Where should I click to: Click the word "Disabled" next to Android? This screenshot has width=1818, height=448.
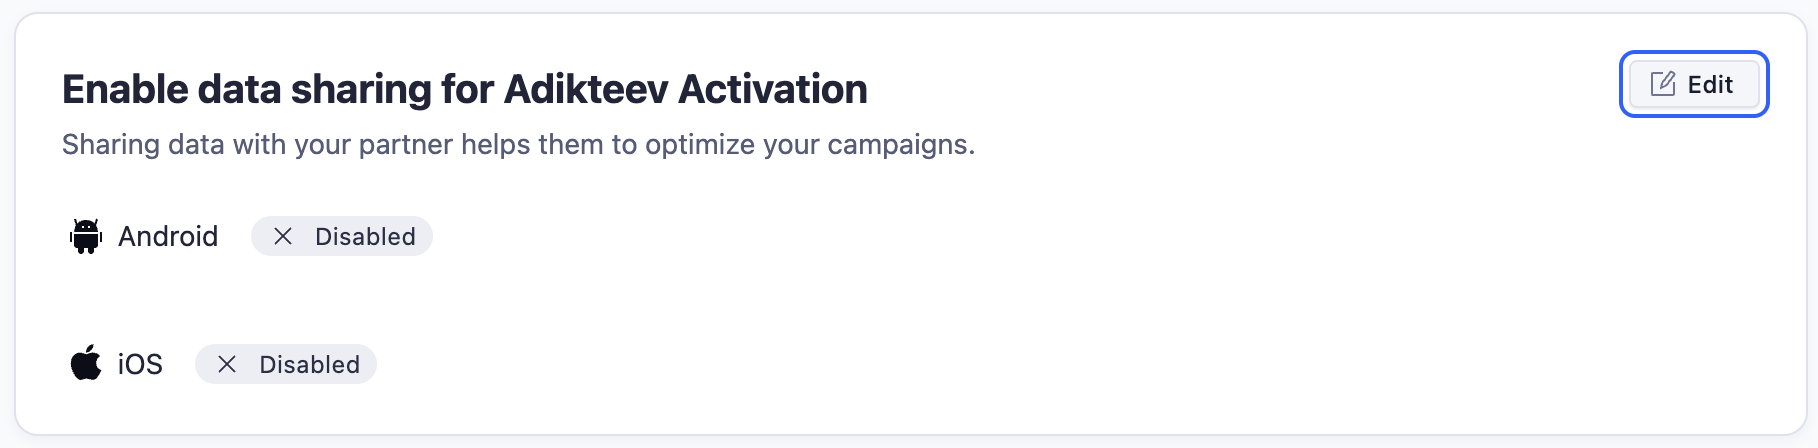coord(365,237)
